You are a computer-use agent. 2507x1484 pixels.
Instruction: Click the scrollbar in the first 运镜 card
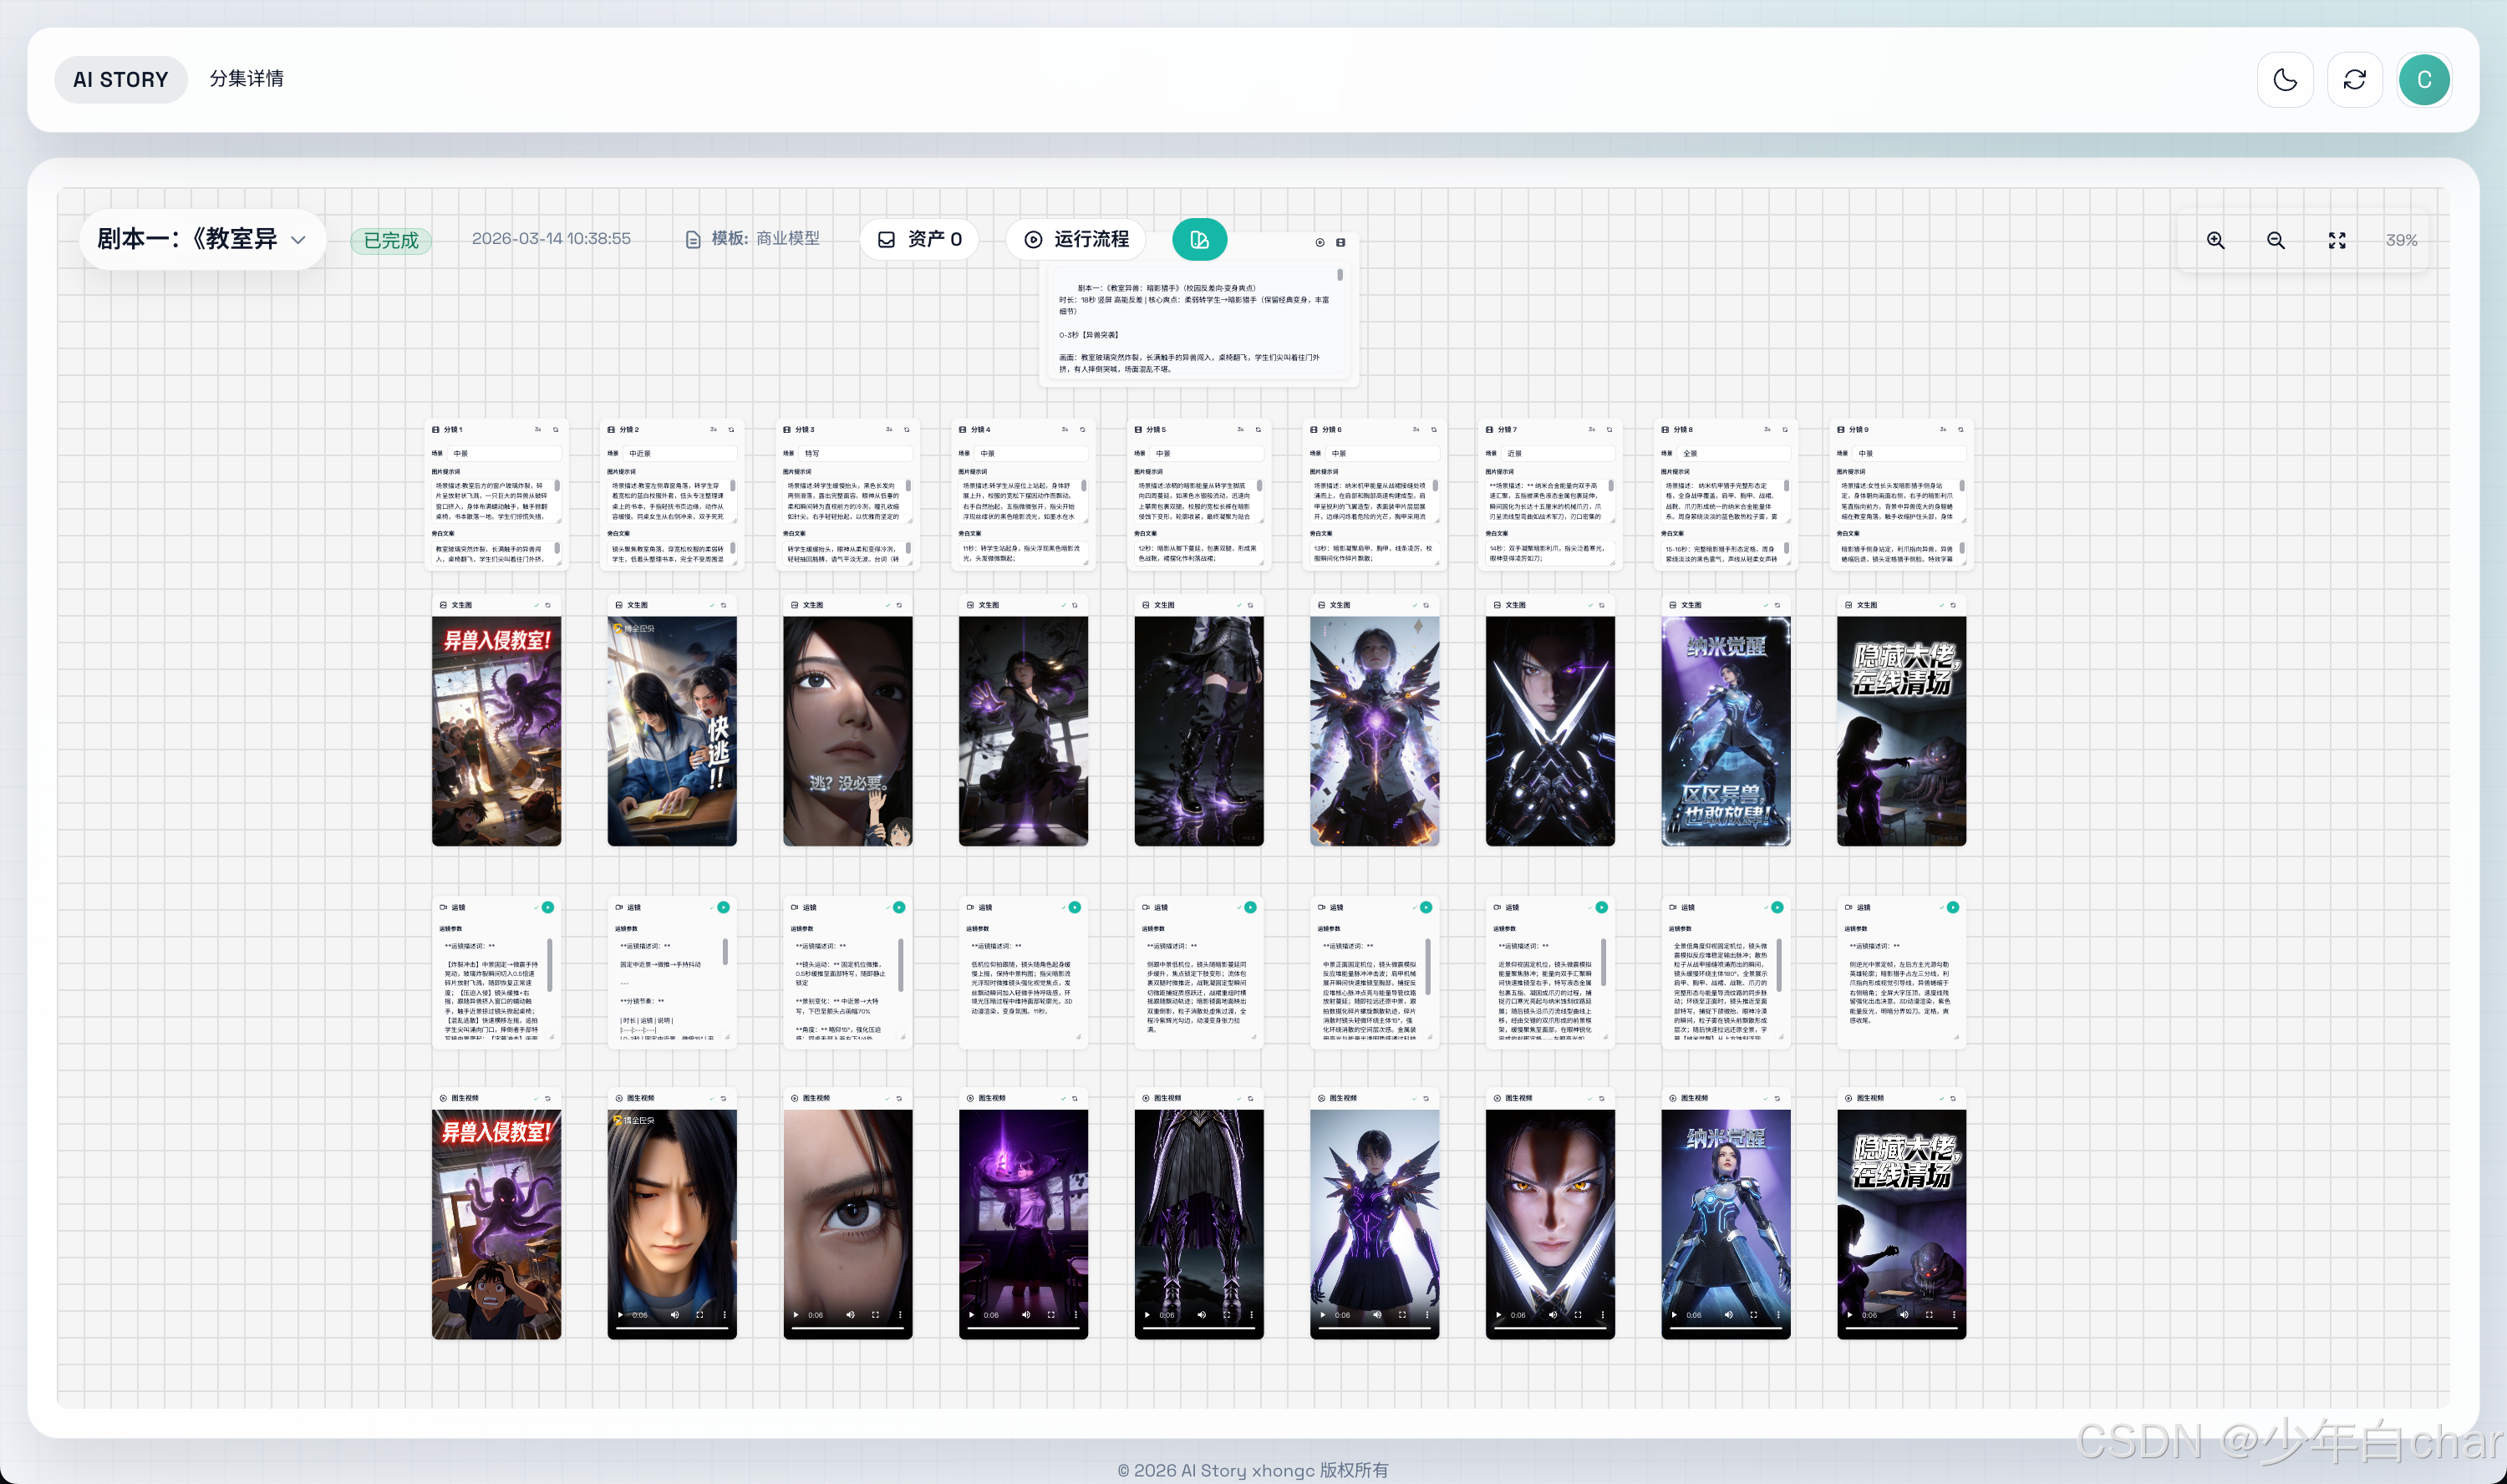click(550, 964)
